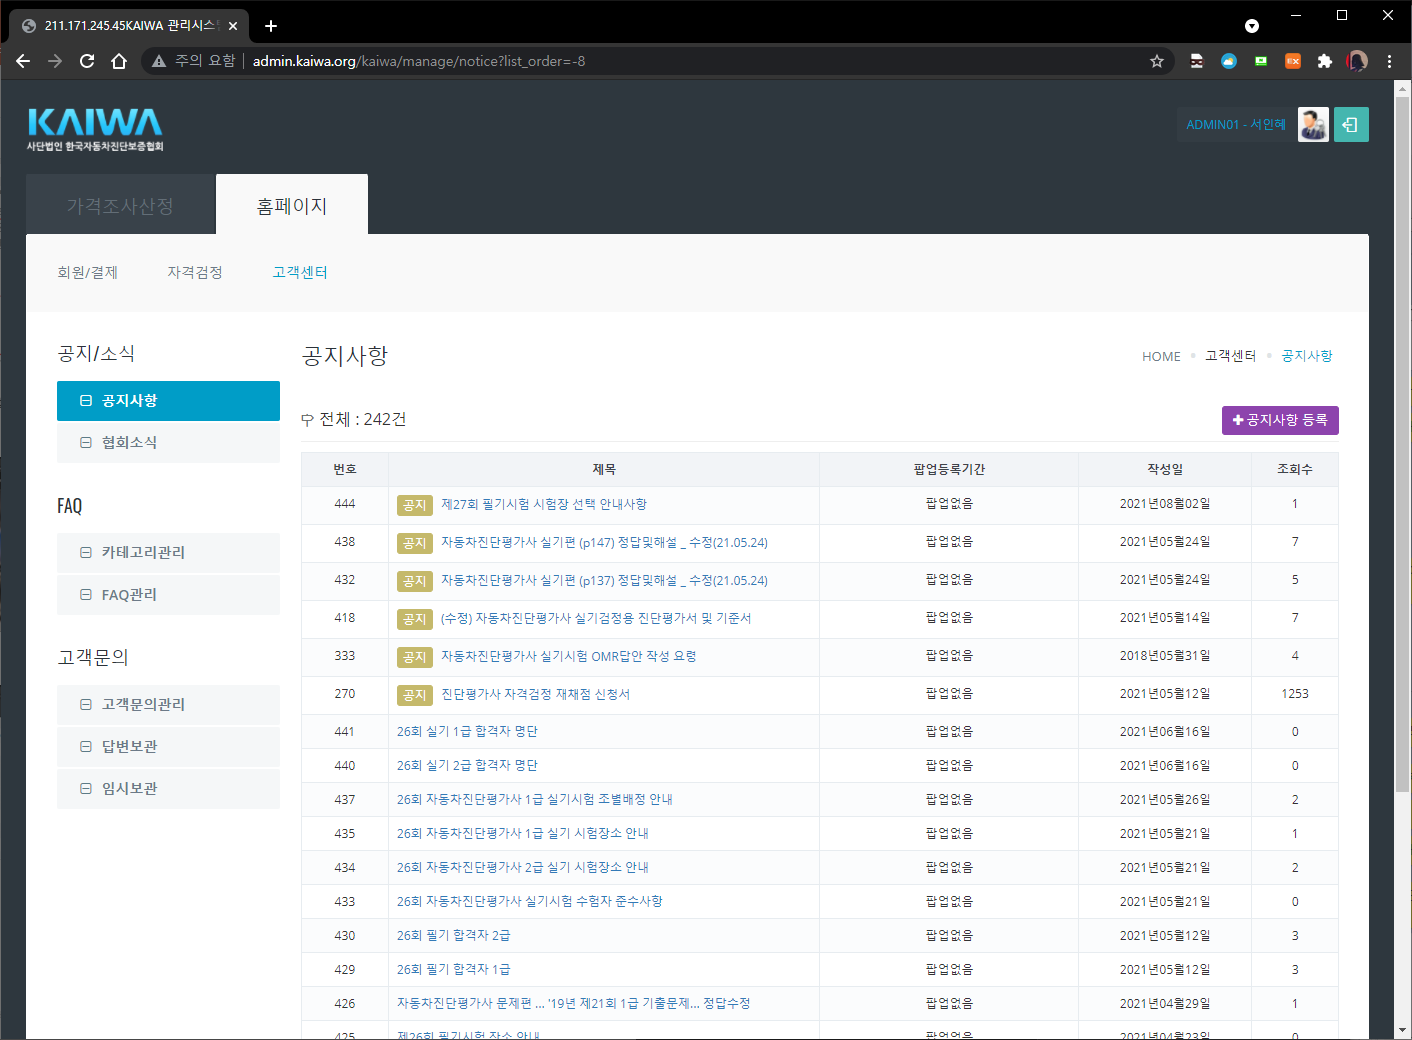Click the Chrome profile avatar
The image size is (1412, 1040).
pyautogui.click(x=1357, y=61)
